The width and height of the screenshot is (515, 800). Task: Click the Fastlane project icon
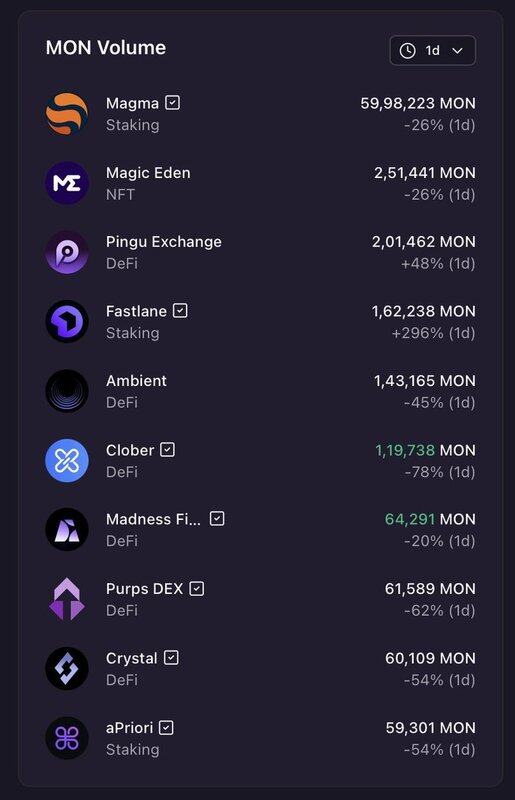(x=67, y=322)
